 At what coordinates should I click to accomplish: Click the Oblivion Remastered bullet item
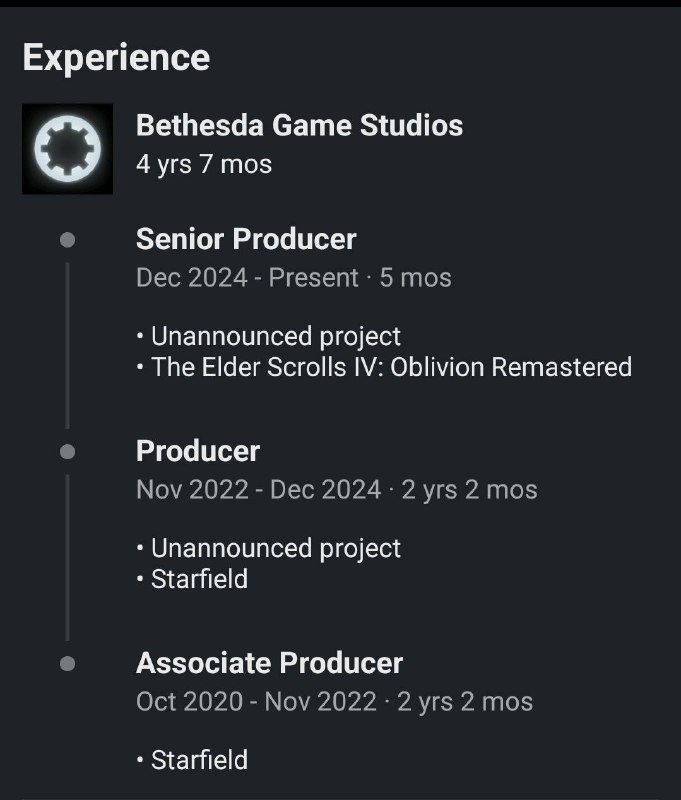coord(385,367)
